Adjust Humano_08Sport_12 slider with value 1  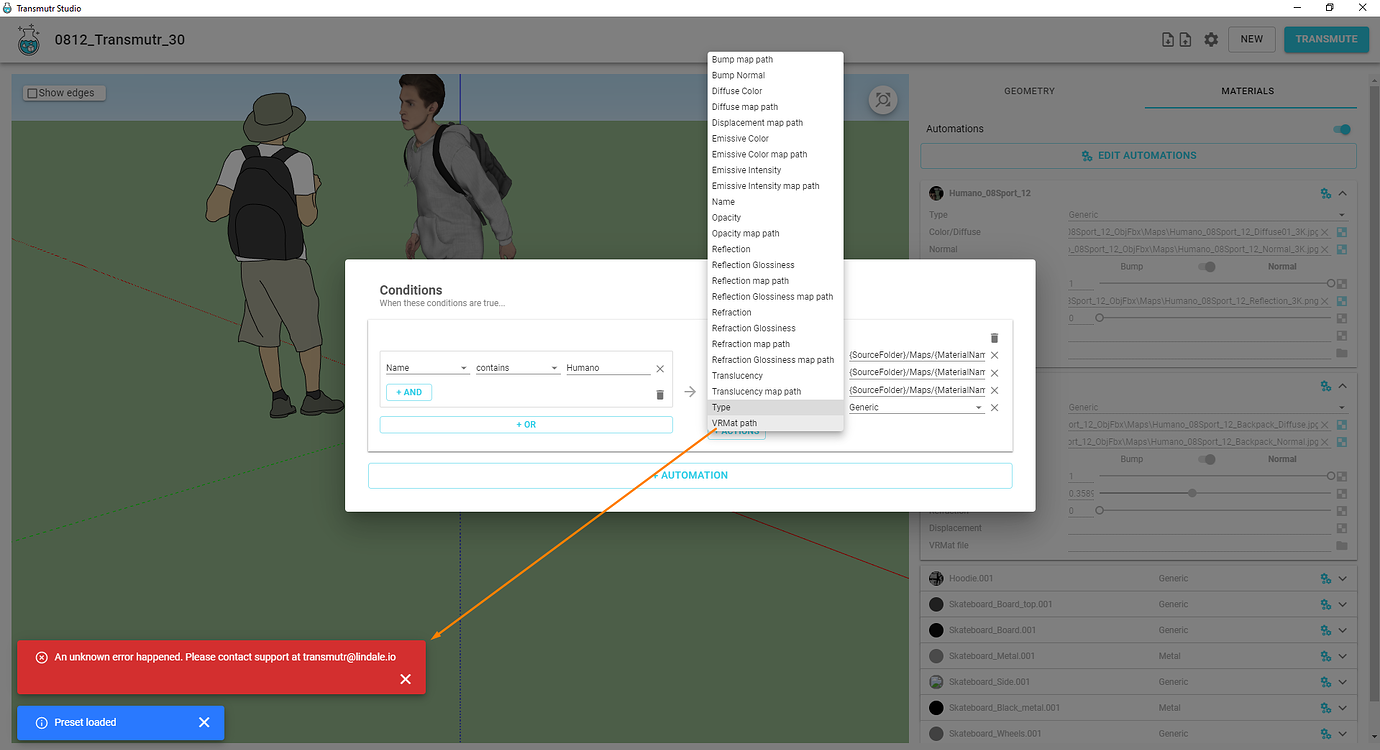(1331, 284)
